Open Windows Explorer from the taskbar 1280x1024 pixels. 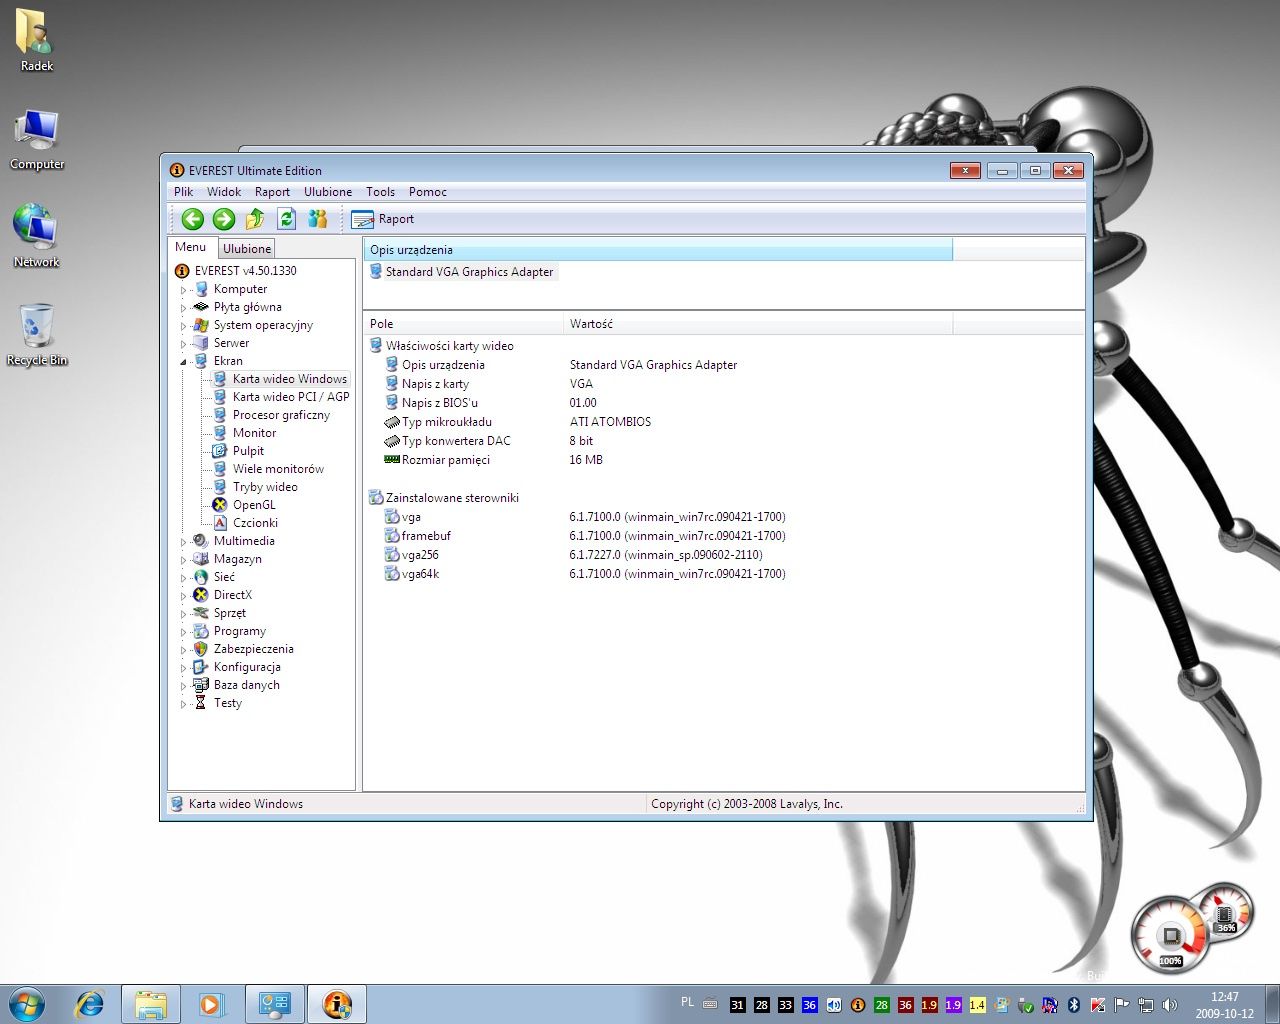(151, 1004)
